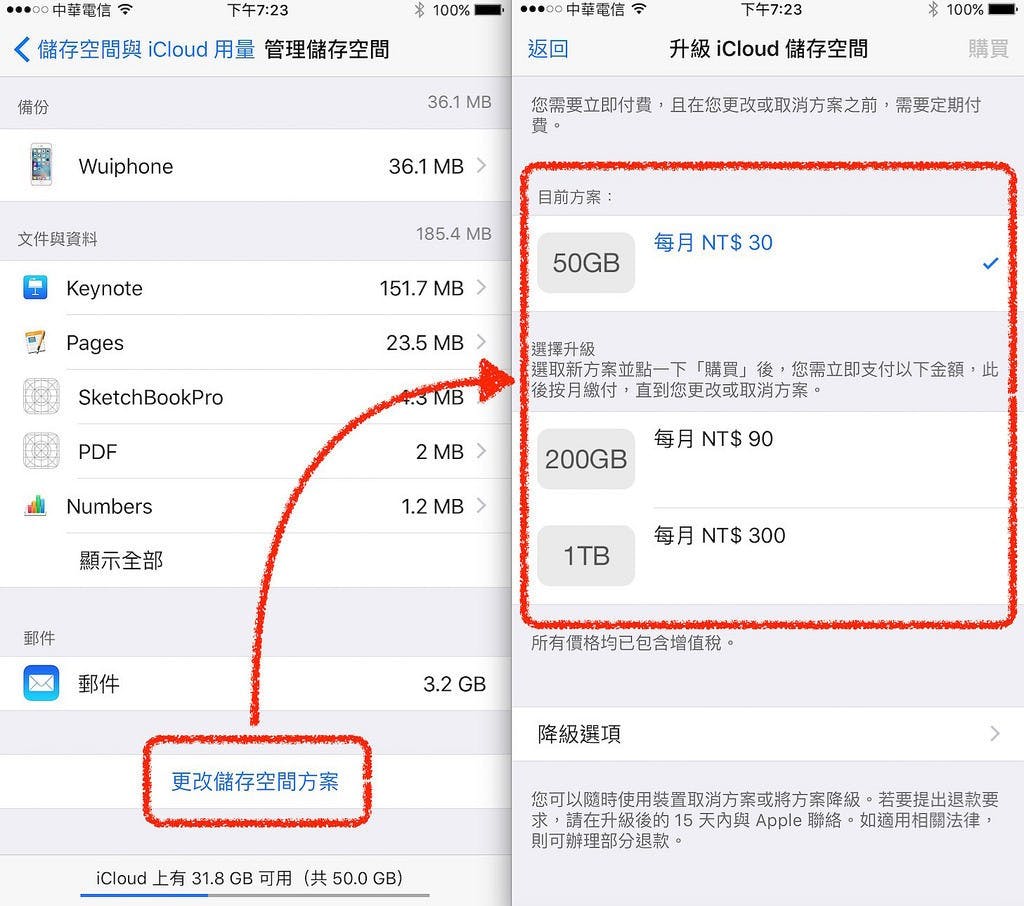Open Keynote 151.7 MB storage details
Image resolution: width=1024 pixels, height=906 pixels.
click(256, 287)
